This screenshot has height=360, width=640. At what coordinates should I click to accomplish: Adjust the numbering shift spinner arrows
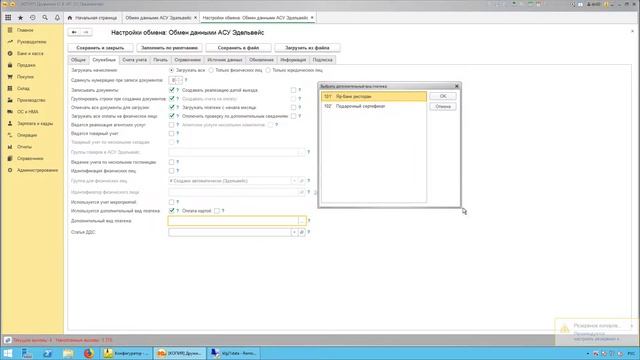[x=180, y=80]
